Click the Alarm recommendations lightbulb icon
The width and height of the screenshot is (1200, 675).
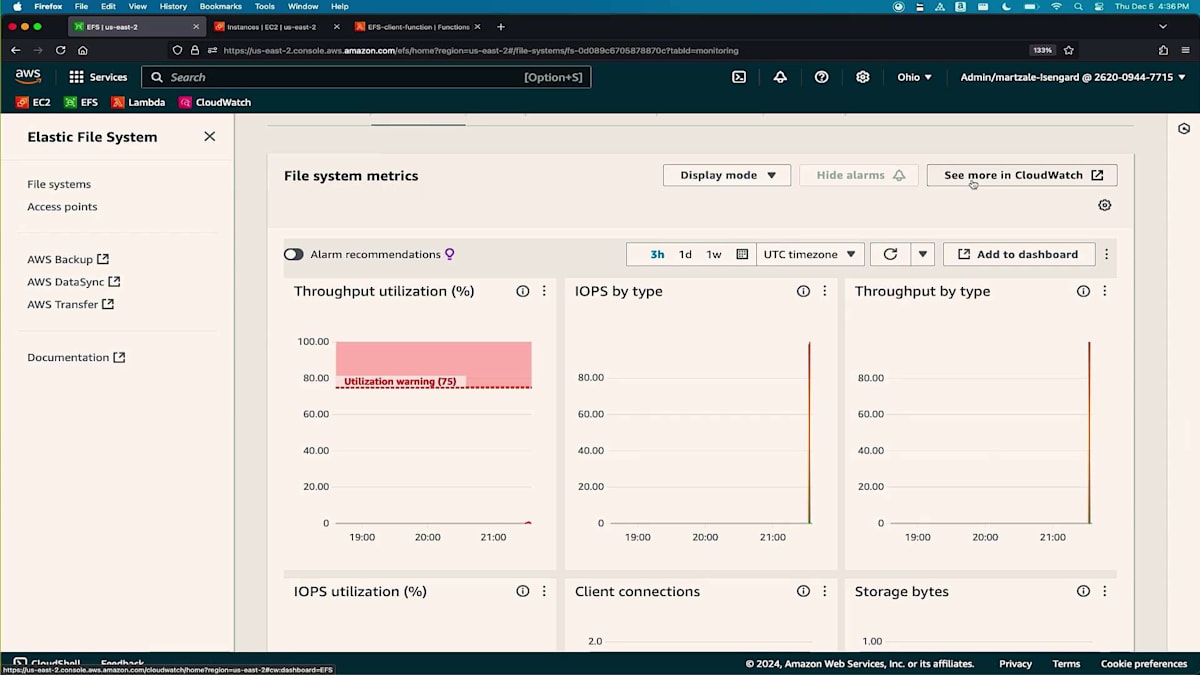pos(450,254)
